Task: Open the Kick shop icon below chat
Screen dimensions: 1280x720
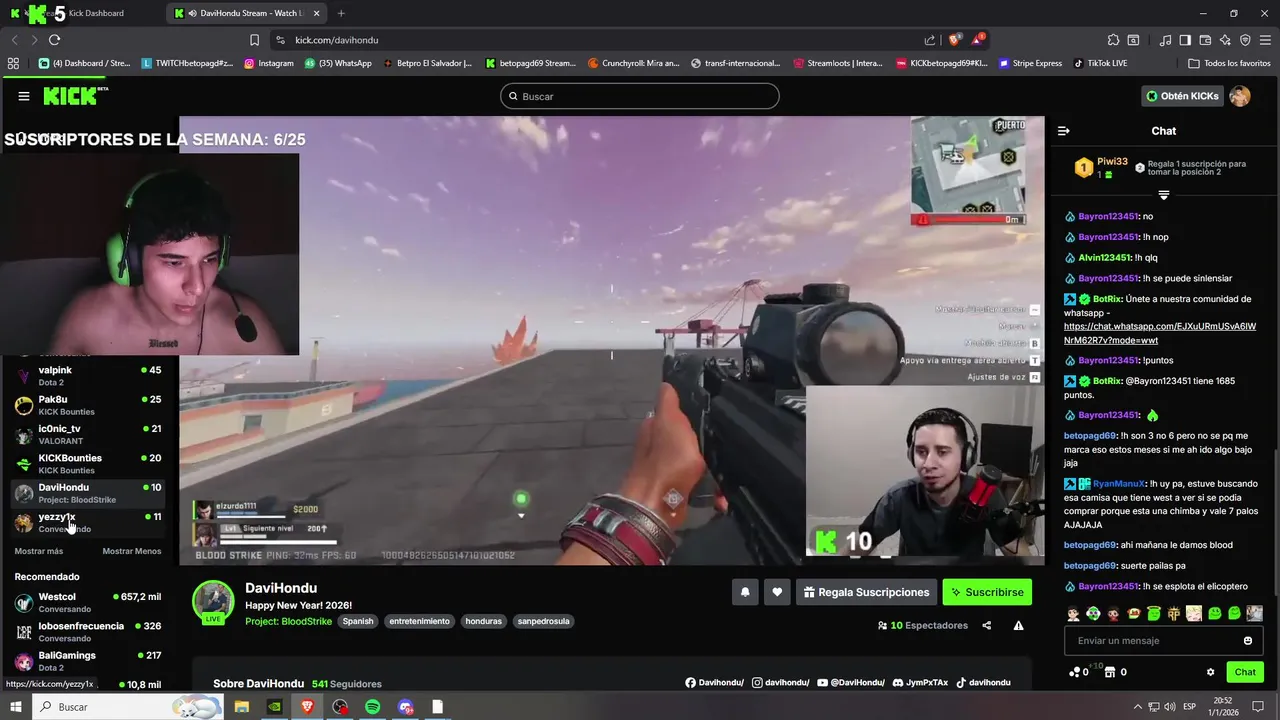Action: coord(1110,672)
